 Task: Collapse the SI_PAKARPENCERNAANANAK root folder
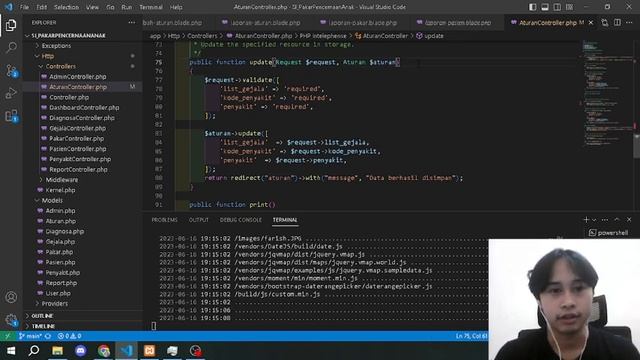point(68,36)
